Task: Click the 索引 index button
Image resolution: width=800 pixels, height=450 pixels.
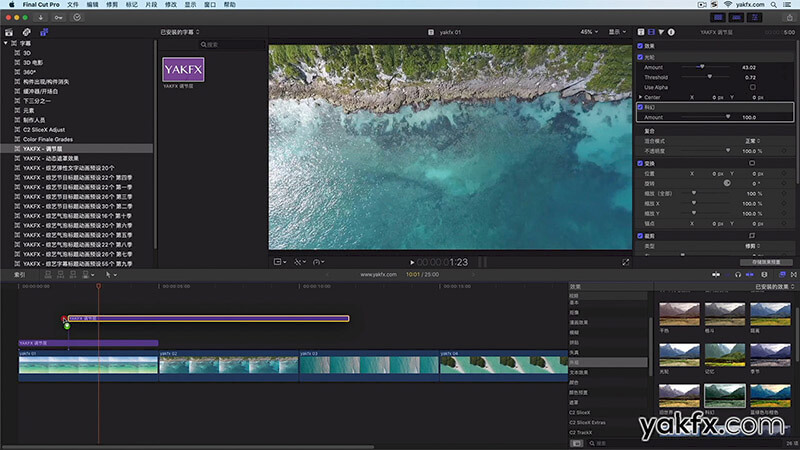Action: pos(19,274)
